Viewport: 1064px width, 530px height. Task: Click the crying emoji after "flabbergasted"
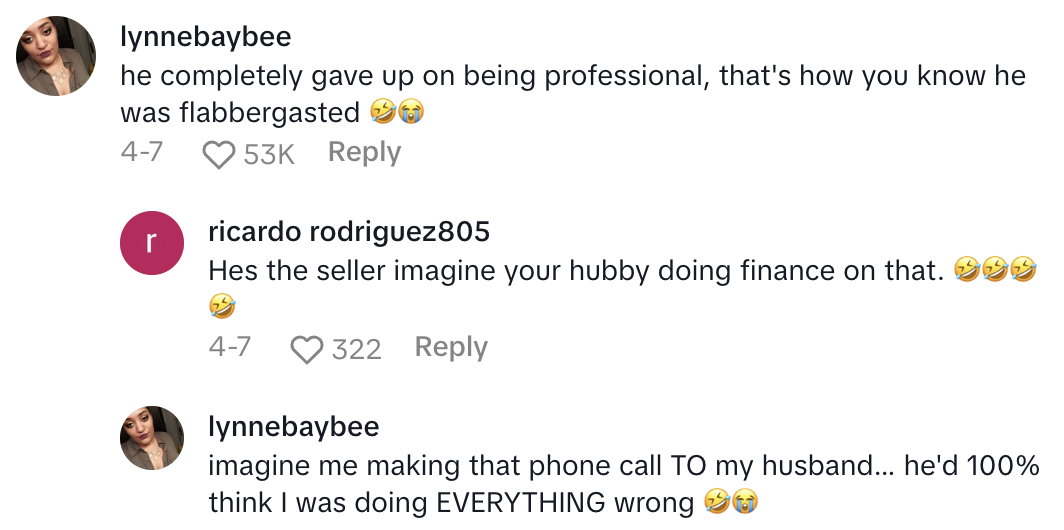[x=411, y=113]
